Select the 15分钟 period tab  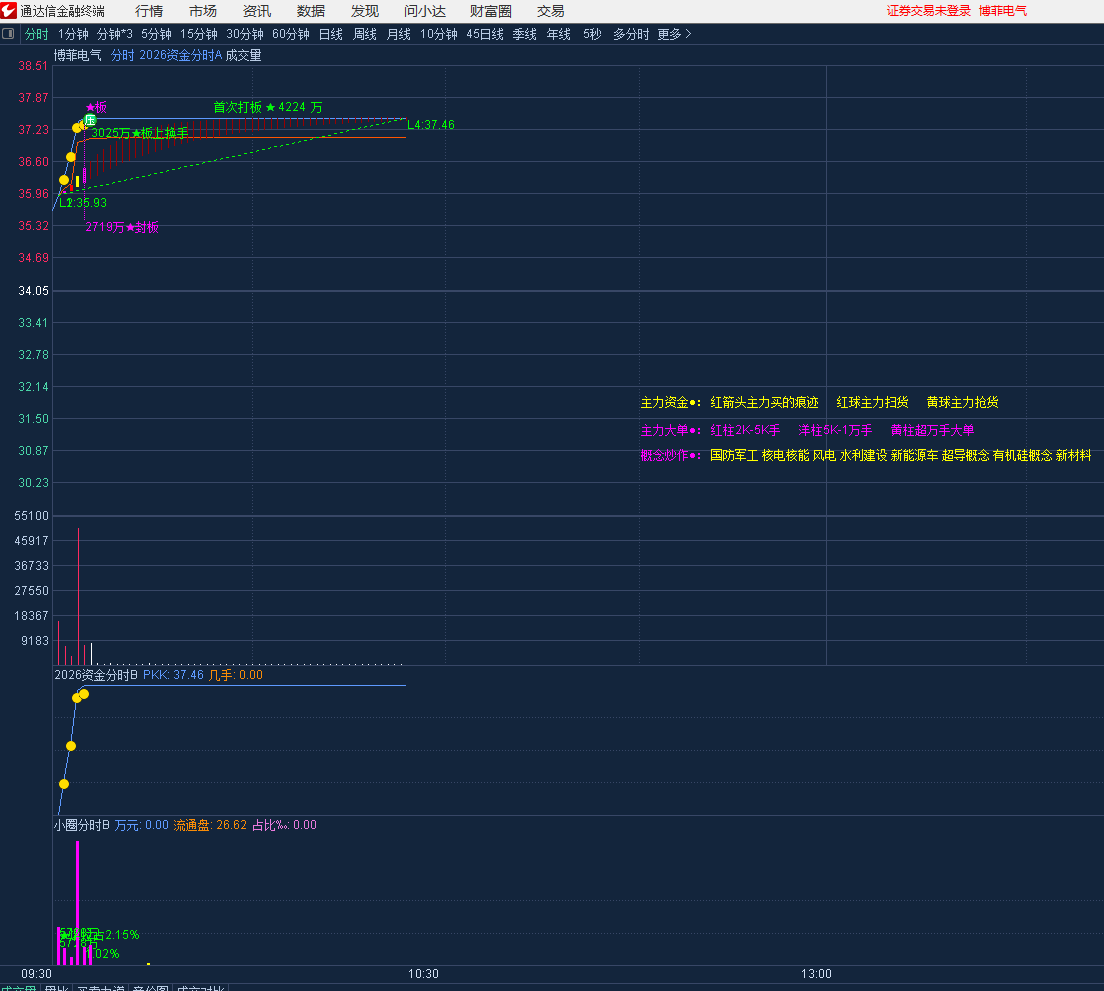[x=198, y=34]
